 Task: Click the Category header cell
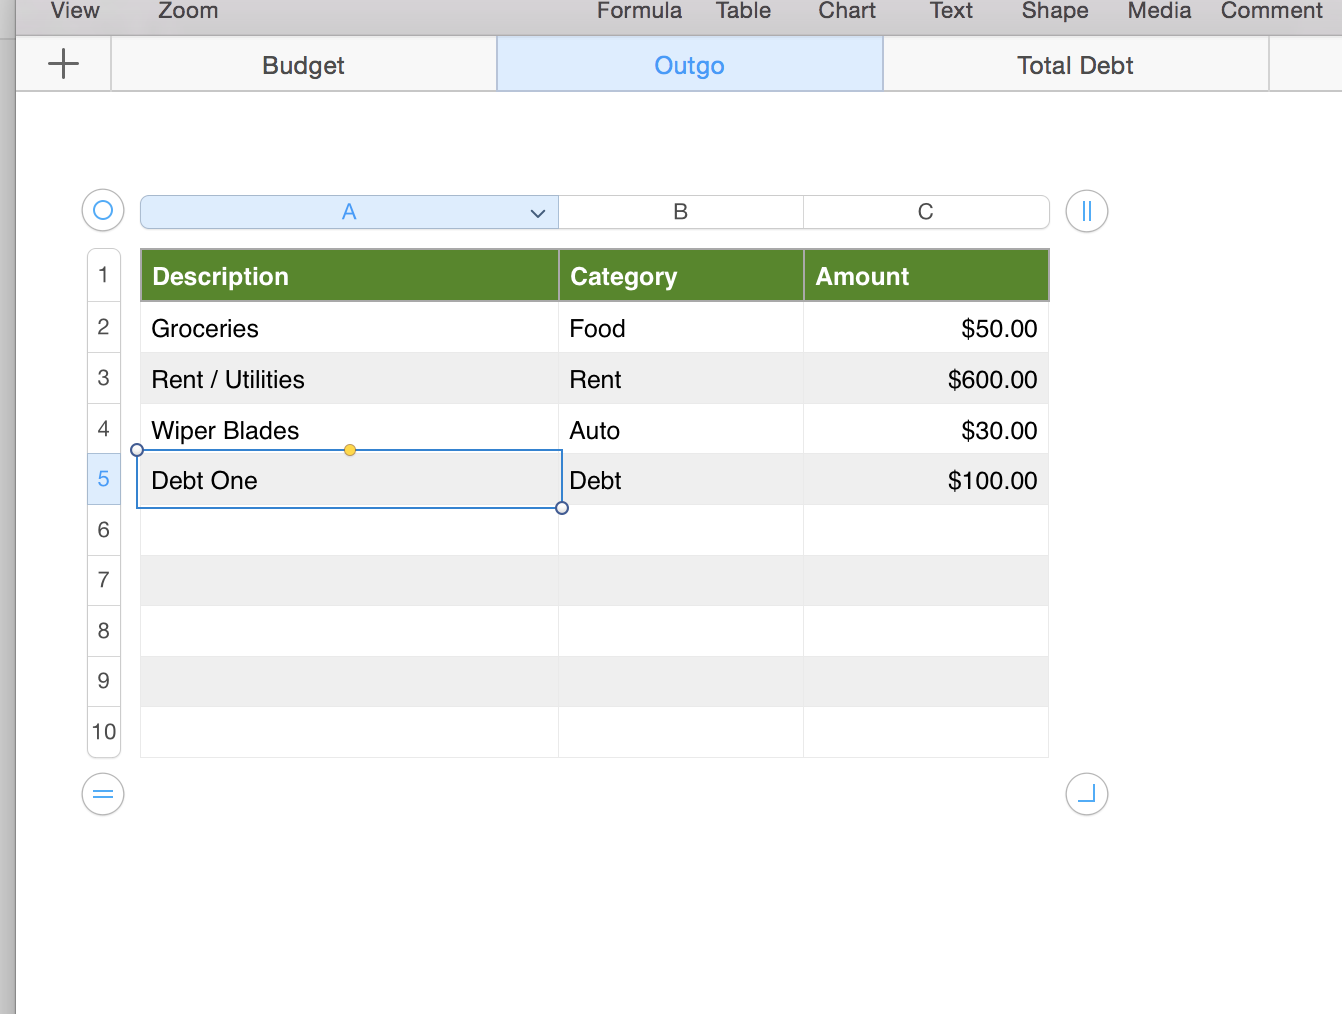pyautogui.click(x=681, y=276)
